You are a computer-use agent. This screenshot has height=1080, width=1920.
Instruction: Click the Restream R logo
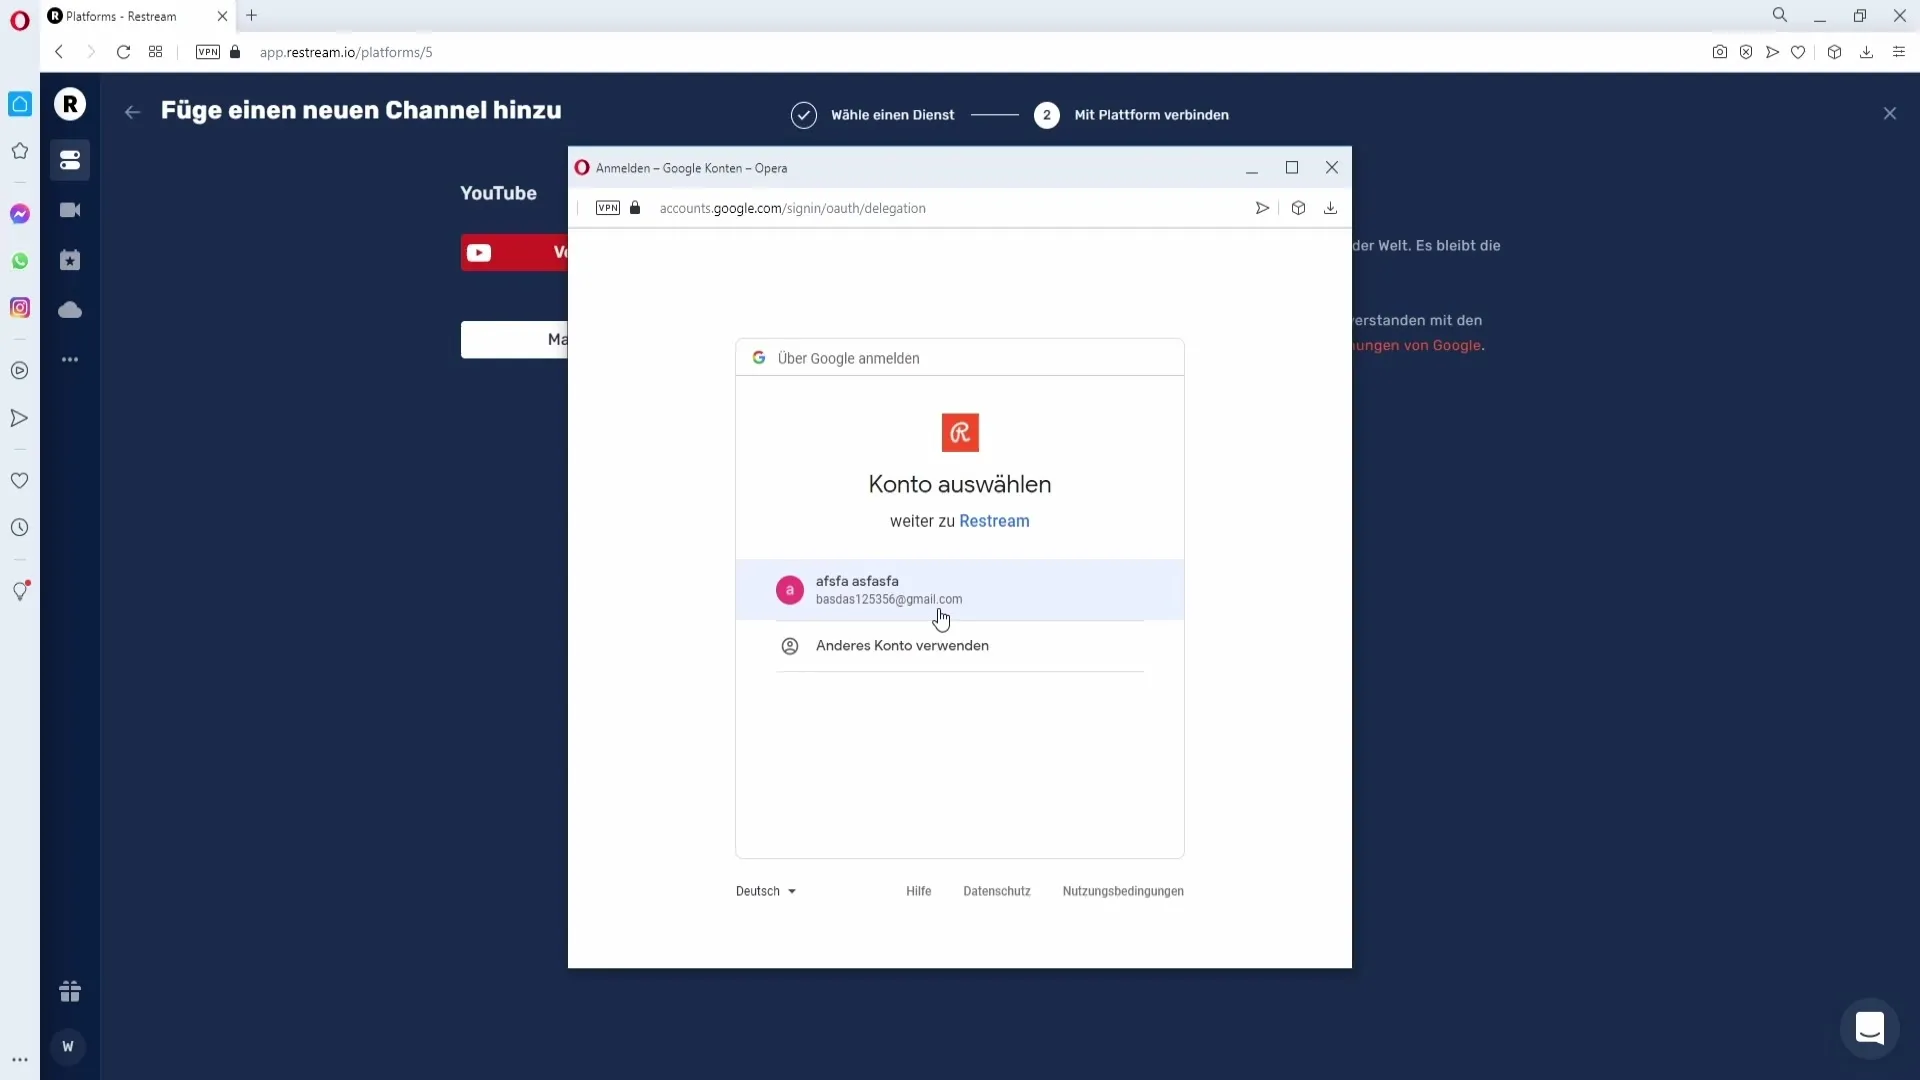coord(70,104)
